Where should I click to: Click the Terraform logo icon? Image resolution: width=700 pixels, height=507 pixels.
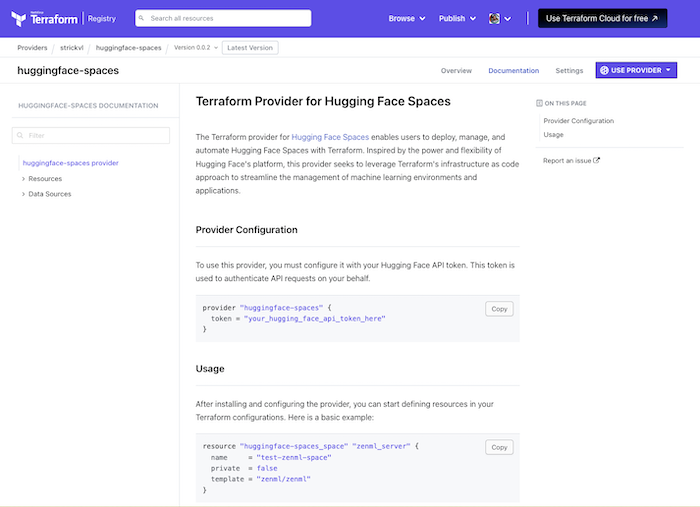point(18,18)
